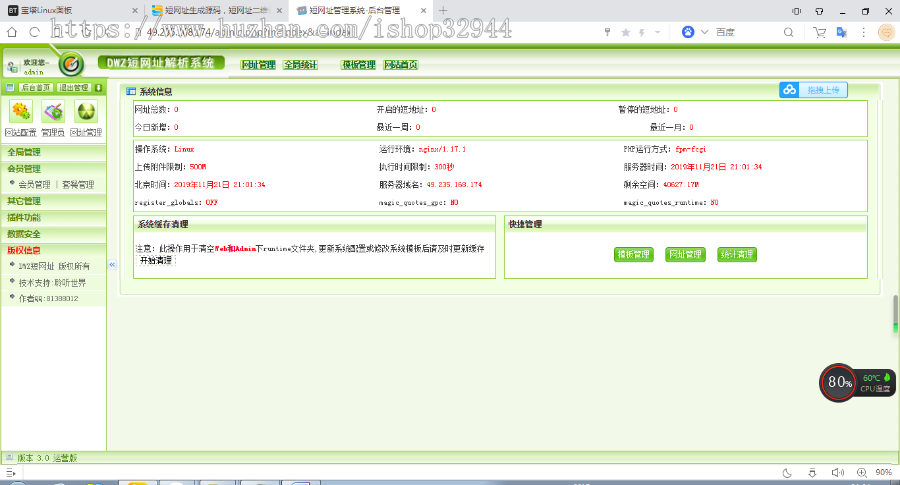Click the speaker volume icon in status bar

tap(837, 473)
